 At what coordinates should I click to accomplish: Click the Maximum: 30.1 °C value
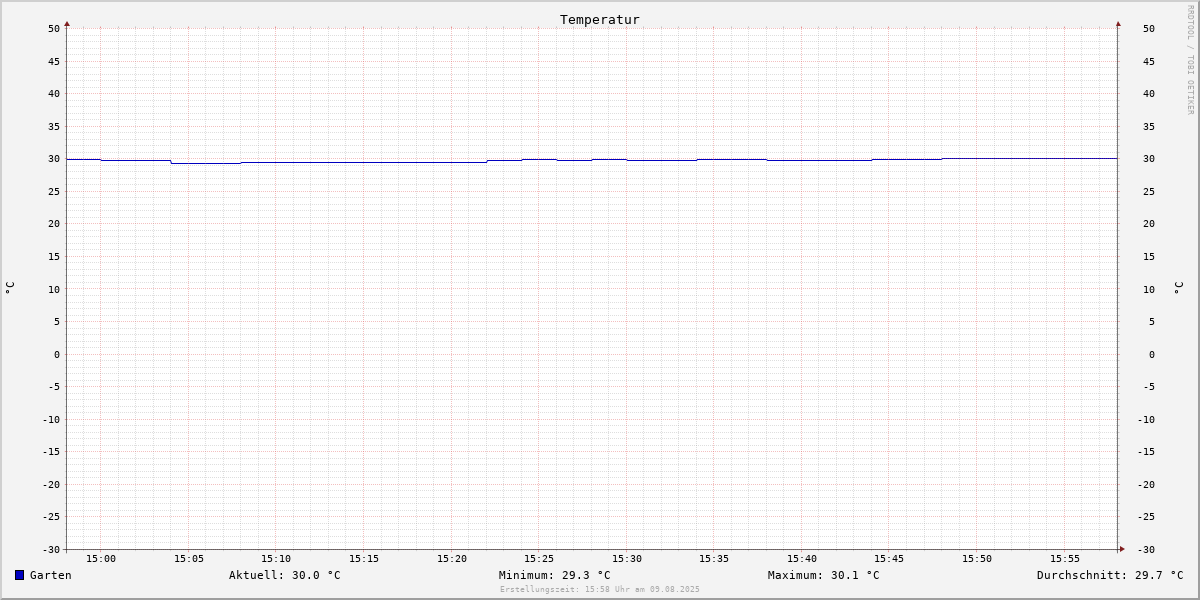(x=824, y=575)
